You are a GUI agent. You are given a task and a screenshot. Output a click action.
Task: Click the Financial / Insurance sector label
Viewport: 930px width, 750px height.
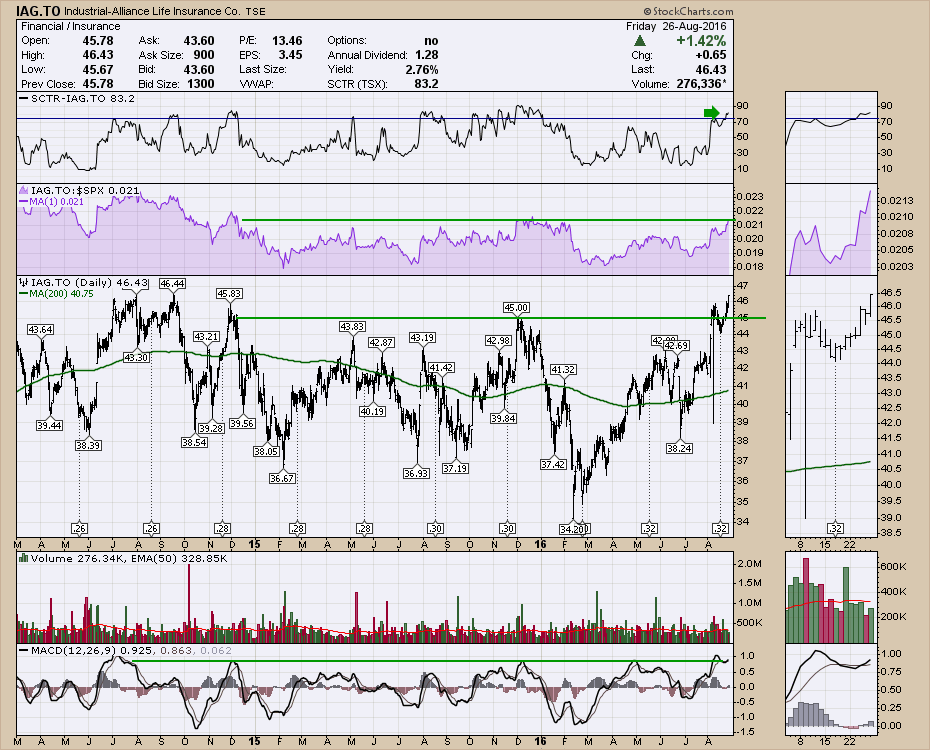coord(71,26)
